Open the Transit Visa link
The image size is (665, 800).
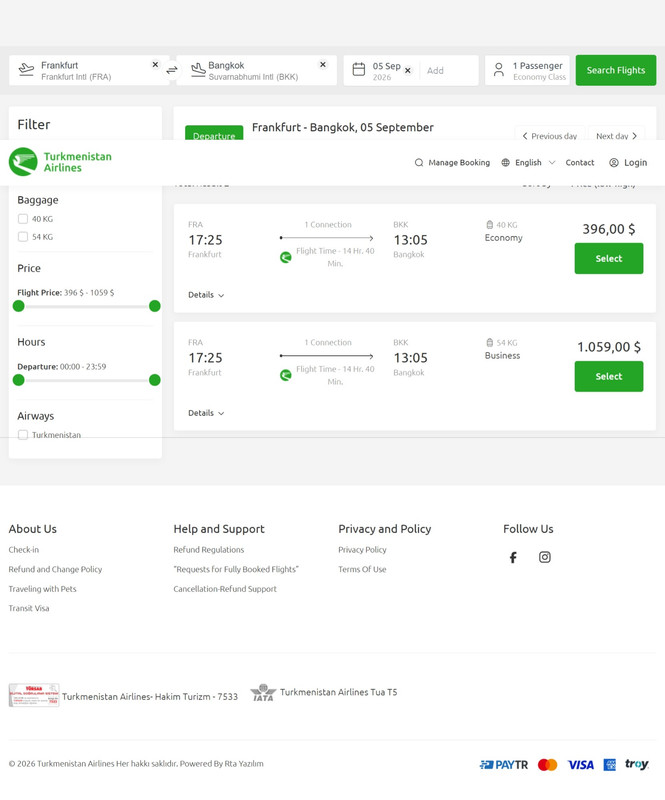click(x=29, y=608)
